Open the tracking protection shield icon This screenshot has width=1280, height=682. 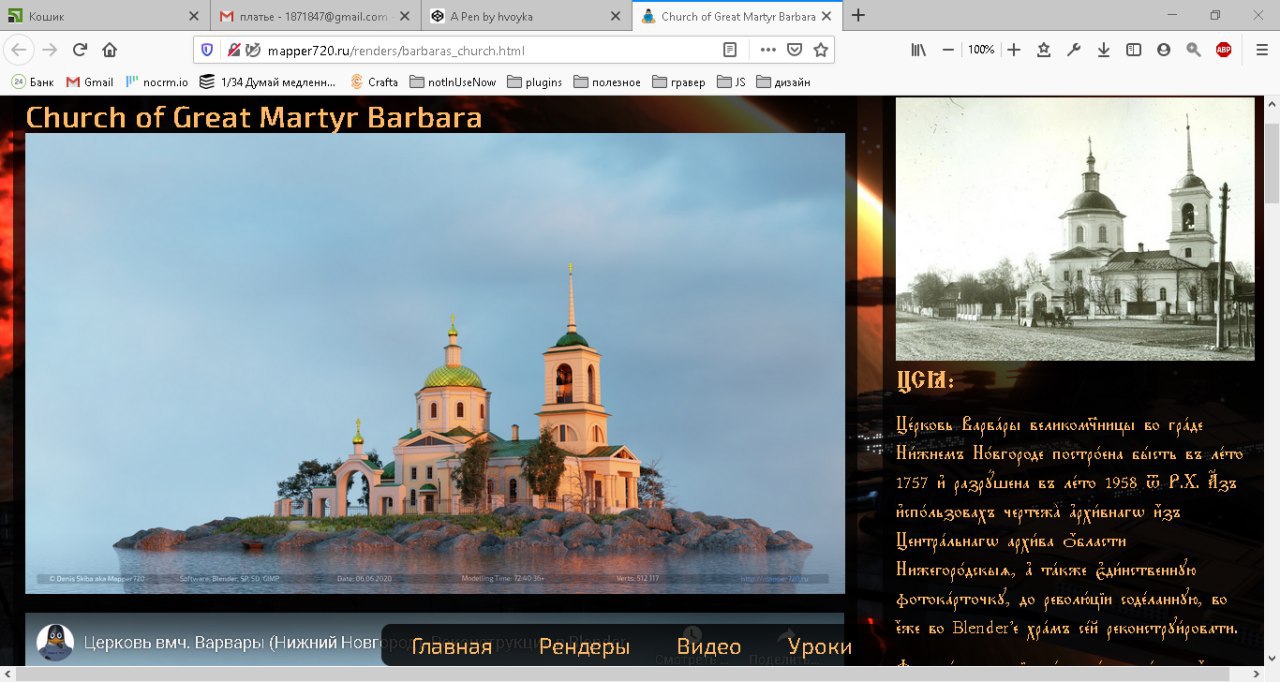[207, 50]
